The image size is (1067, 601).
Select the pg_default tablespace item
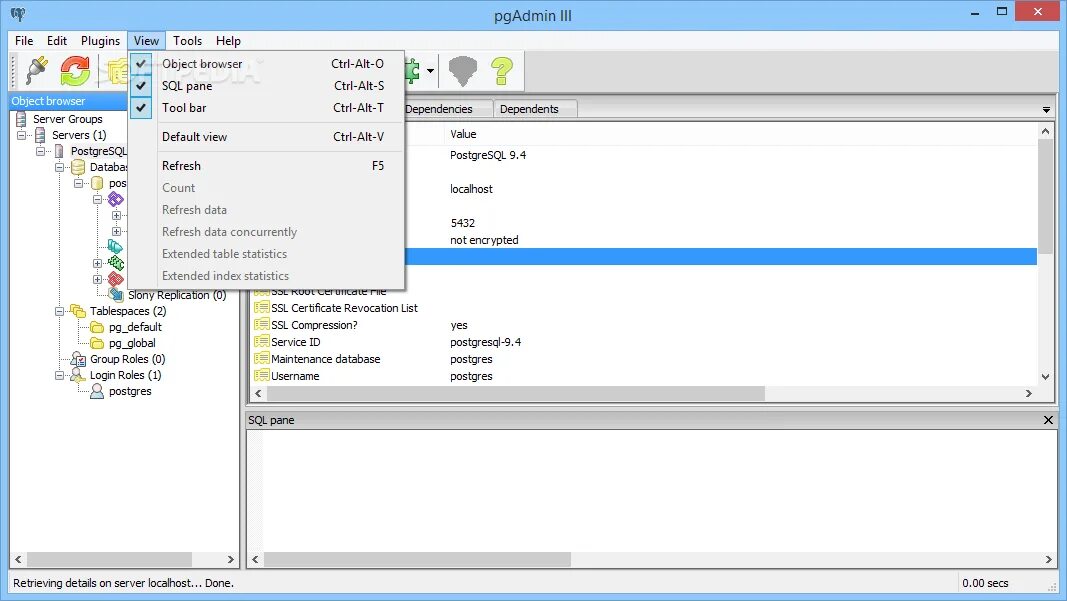click(x=135, y=327)
